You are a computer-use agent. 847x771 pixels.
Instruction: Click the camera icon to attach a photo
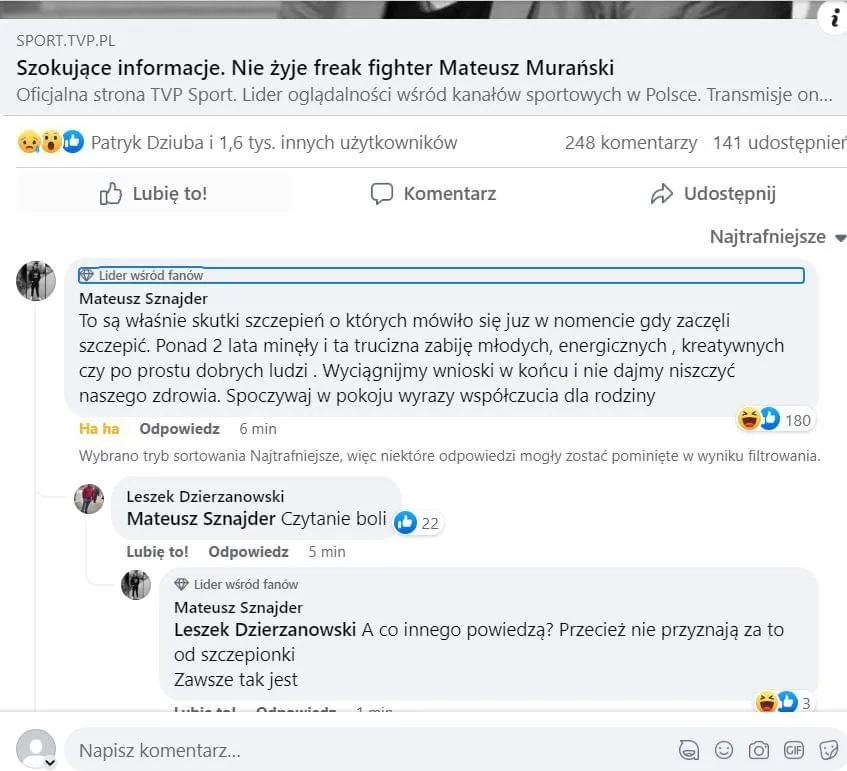tap(759, 750)
